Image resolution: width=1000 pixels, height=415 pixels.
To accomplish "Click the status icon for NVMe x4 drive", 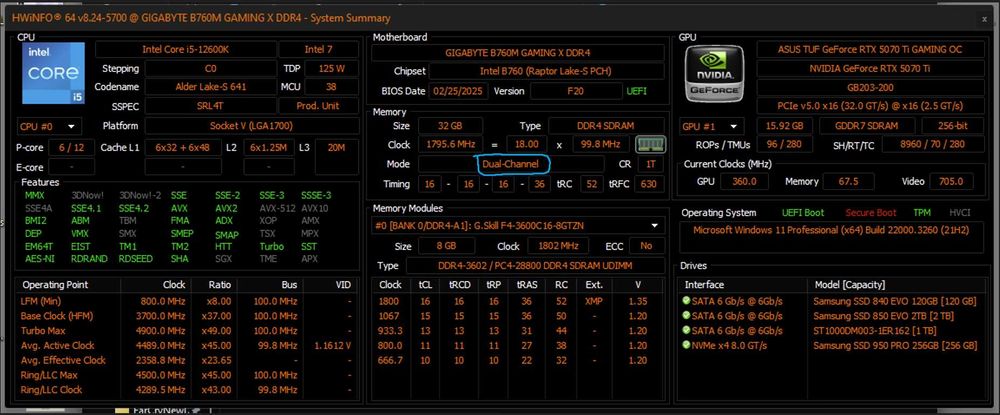I will click(x=686, y=346).
